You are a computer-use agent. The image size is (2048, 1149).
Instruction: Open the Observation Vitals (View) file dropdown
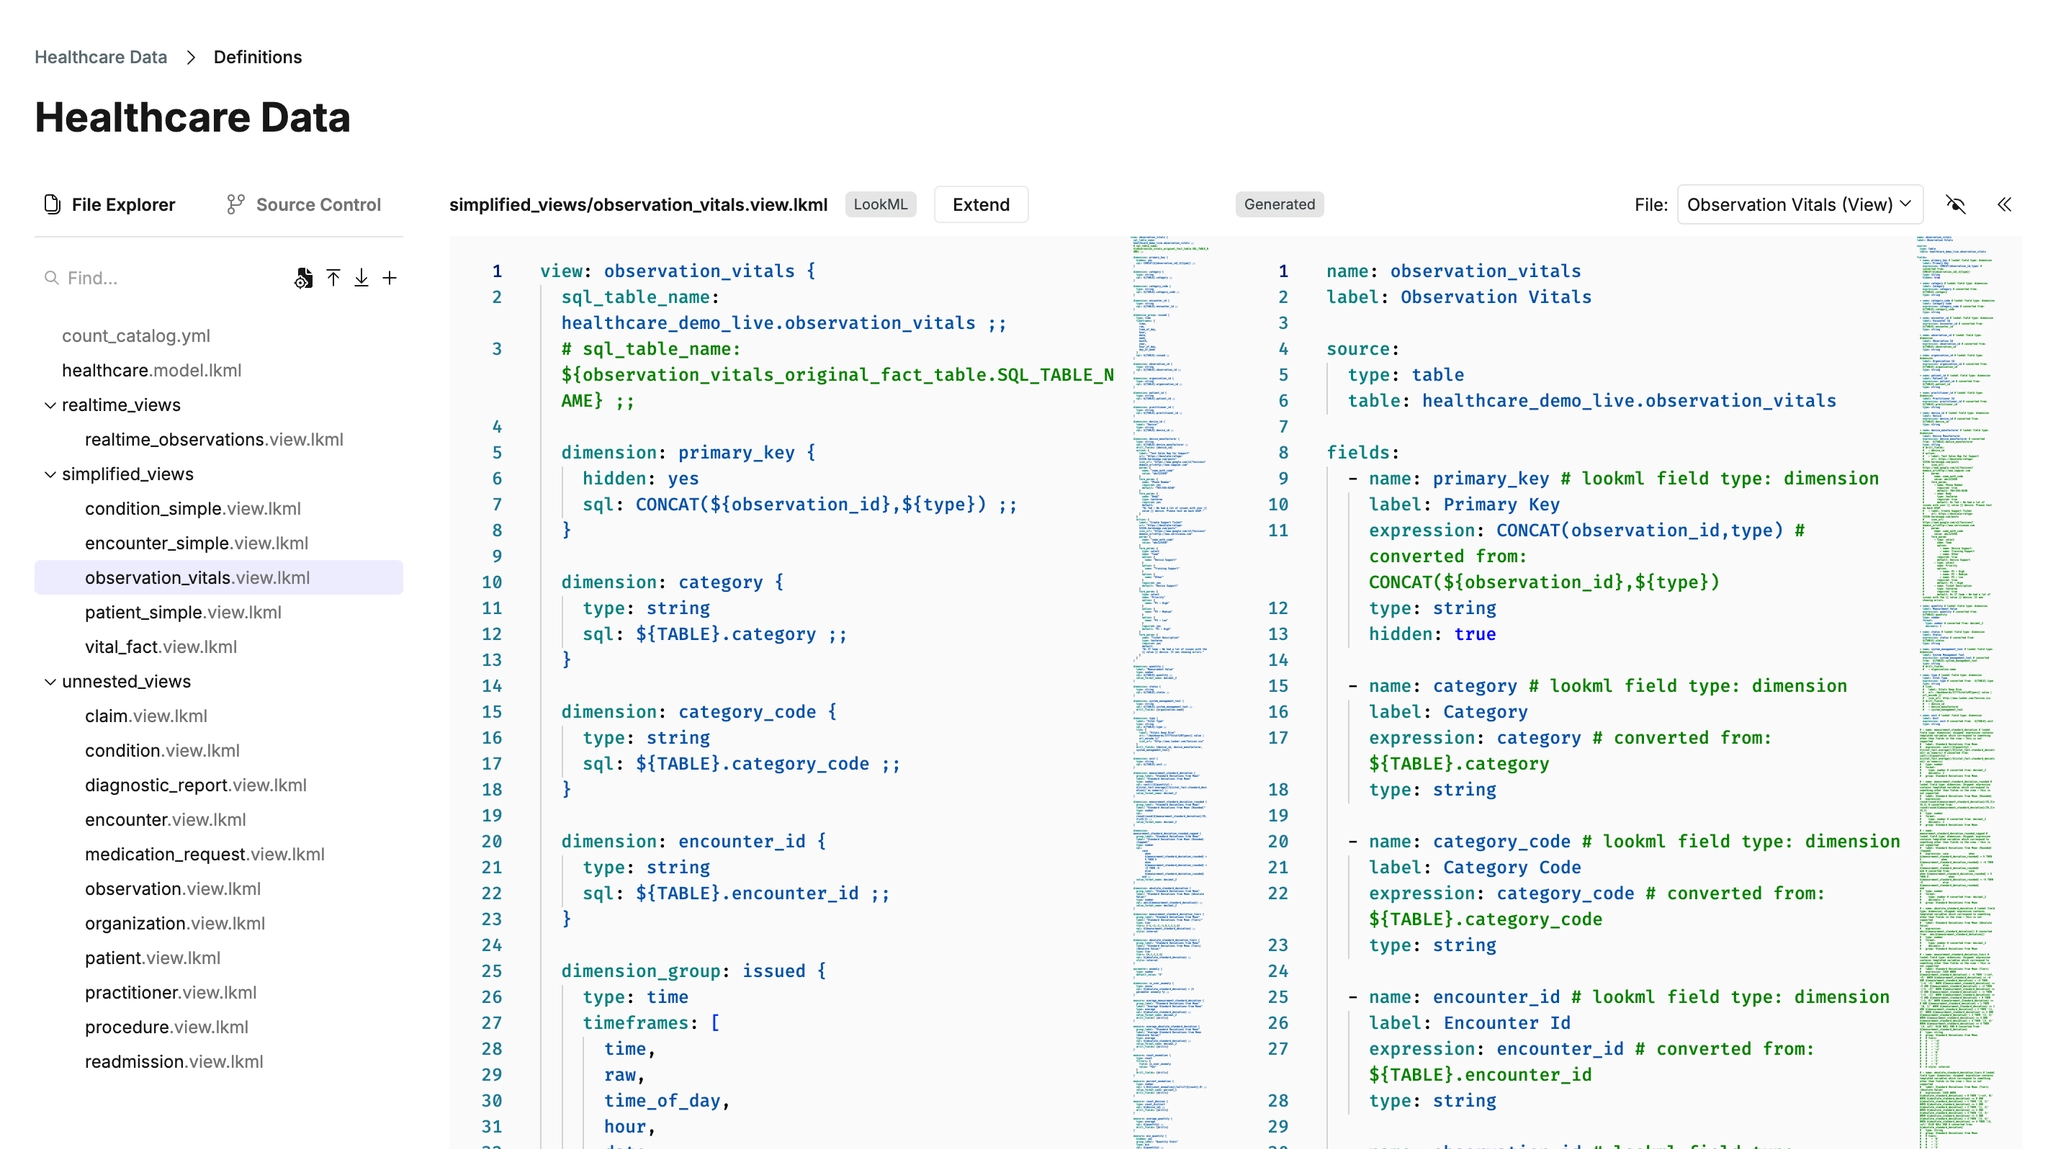click(1799, 204)
